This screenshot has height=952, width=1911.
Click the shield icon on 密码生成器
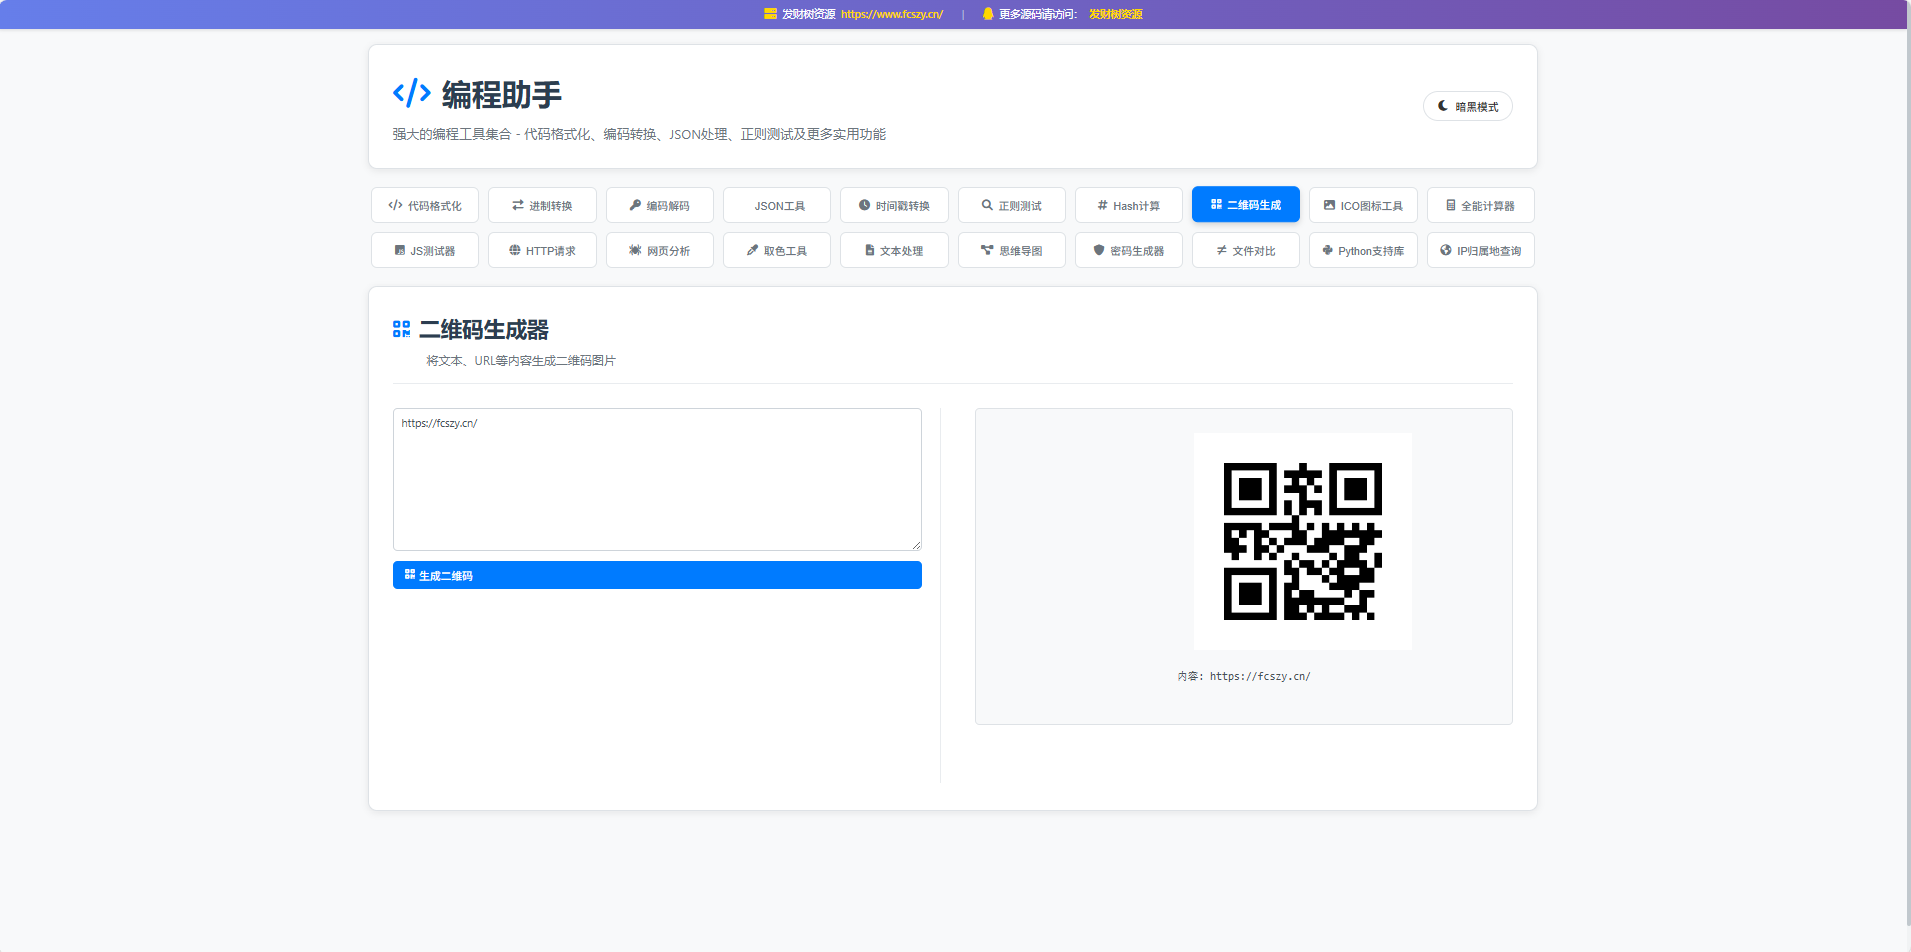(1099, 250)
